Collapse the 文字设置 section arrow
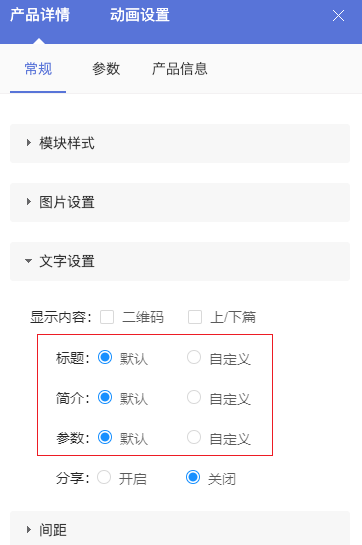 (x=29, y=261)
